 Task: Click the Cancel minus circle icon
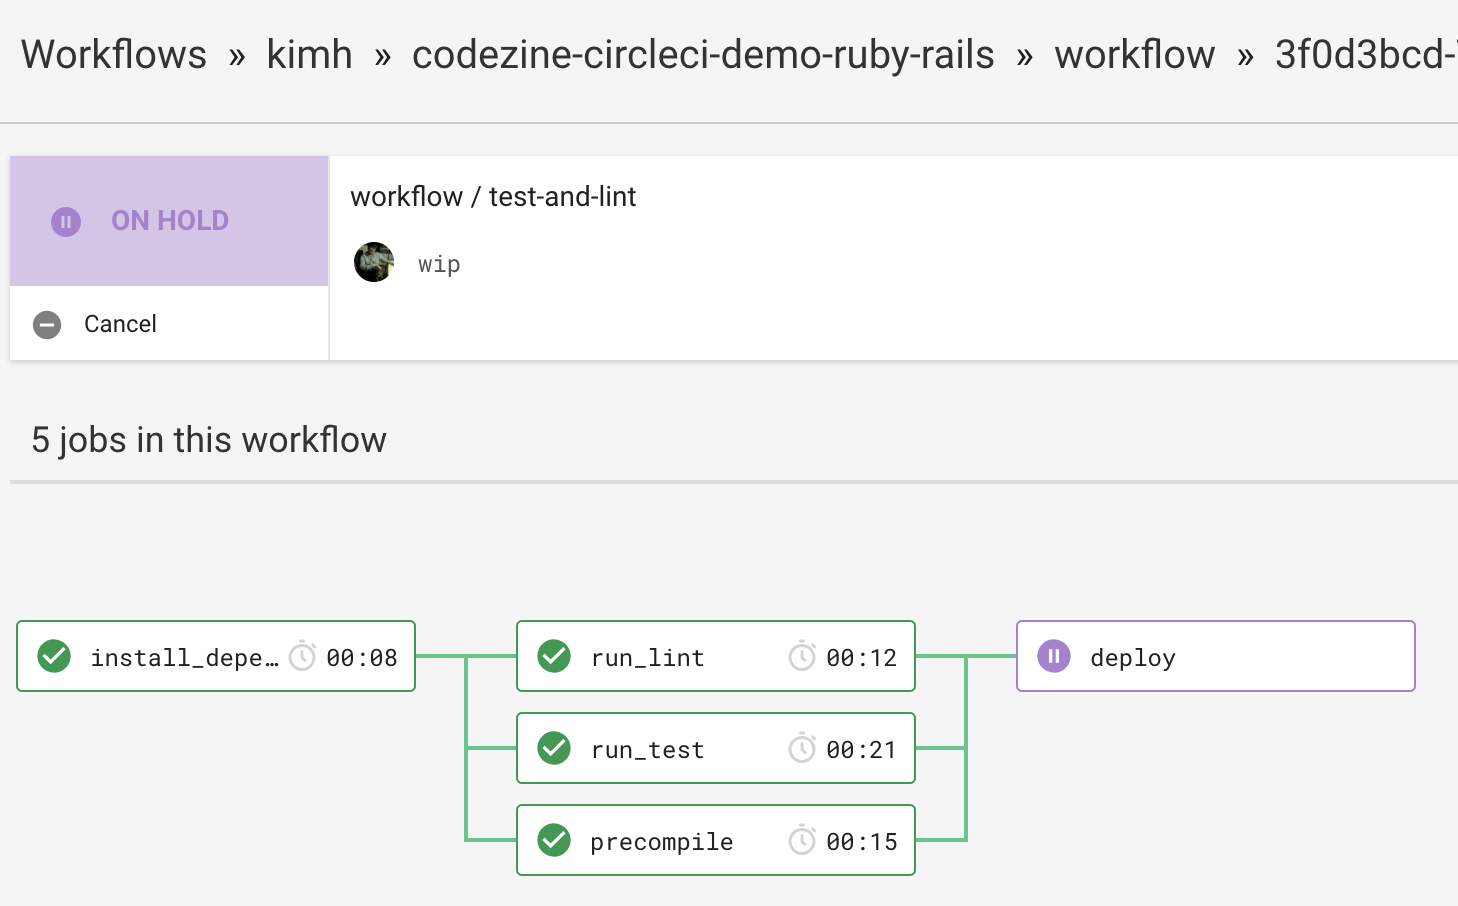[47, 324]
